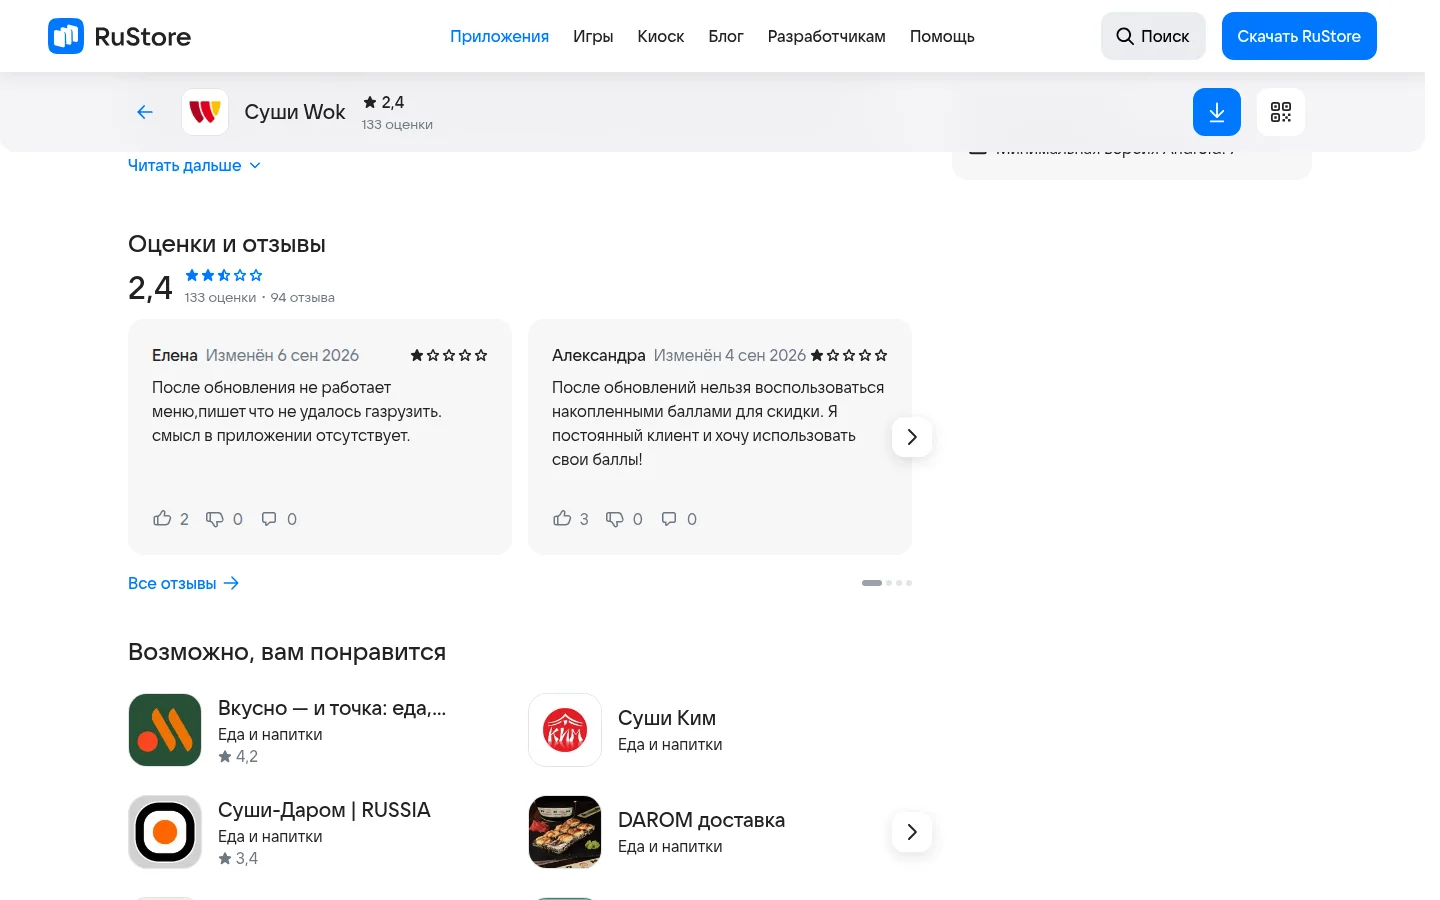Click the Суши Wok title in header
The image size is (1440, 900).
[x=295, y=112]
